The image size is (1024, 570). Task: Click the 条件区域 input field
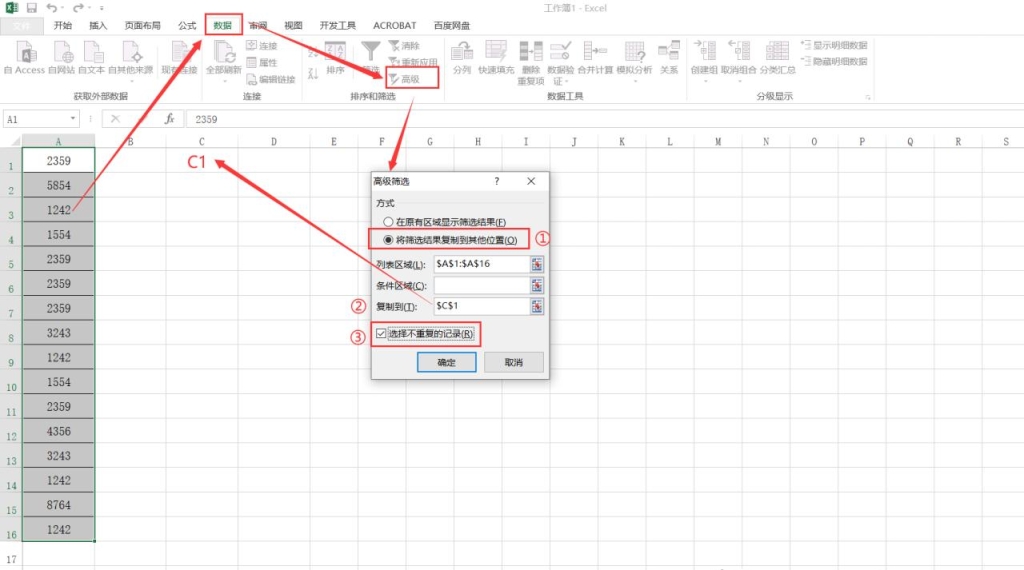[481, 285]
